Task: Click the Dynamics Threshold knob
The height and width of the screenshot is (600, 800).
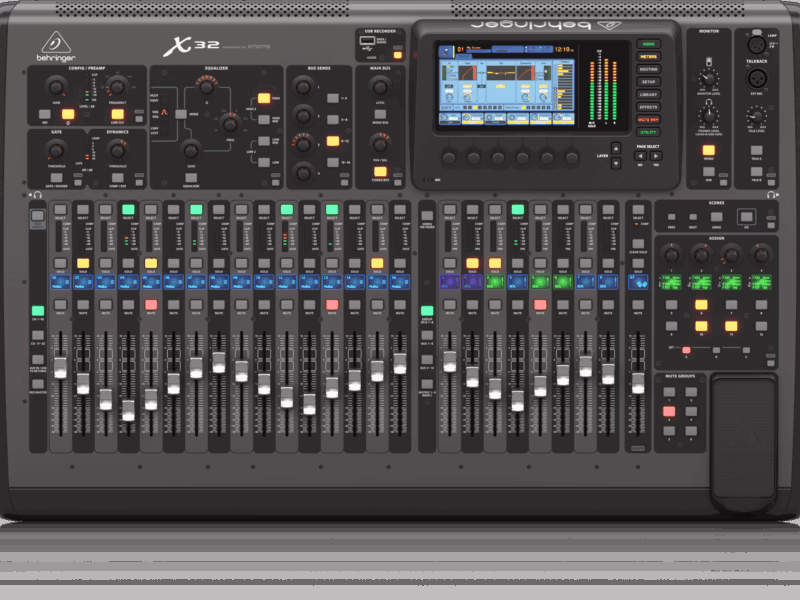Action: pyautogui.click(x=117, y=151)
